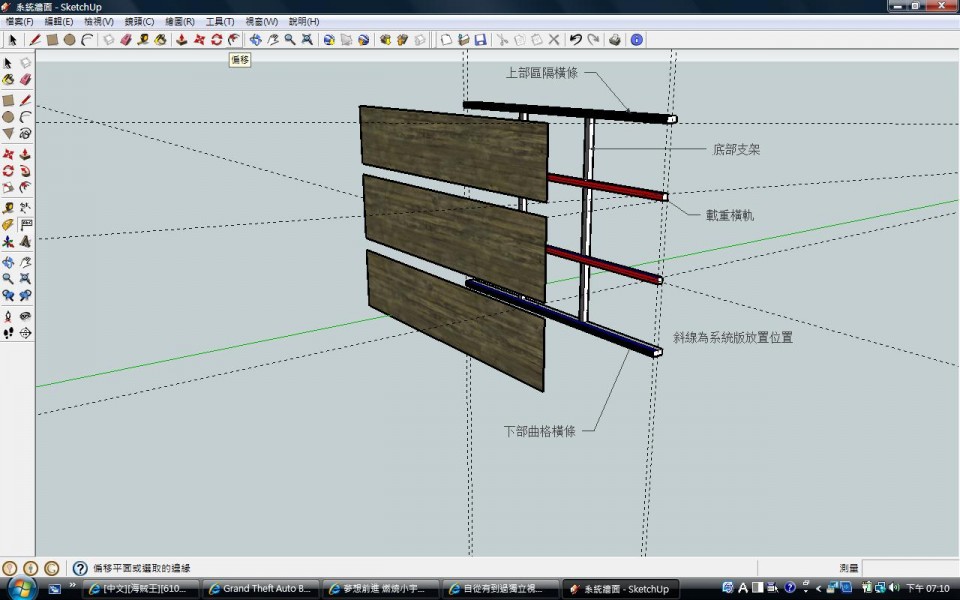This screenshot has height=600, width=960.
Task: Open the 鏡頭(C) camera menu
Action: pyautogui.click(x=139, y=21)
